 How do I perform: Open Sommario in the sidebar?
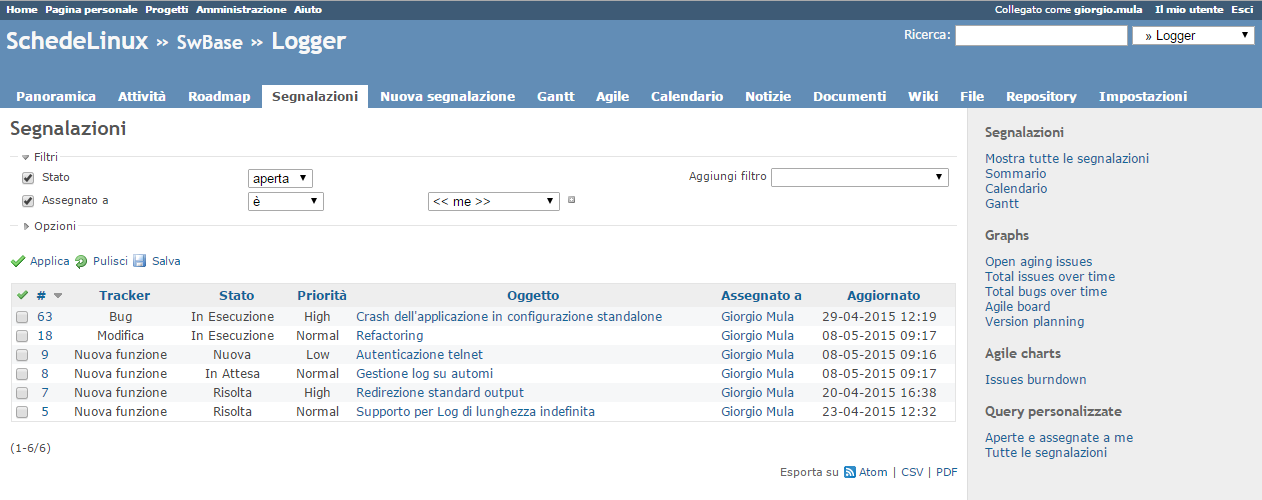1015,174
